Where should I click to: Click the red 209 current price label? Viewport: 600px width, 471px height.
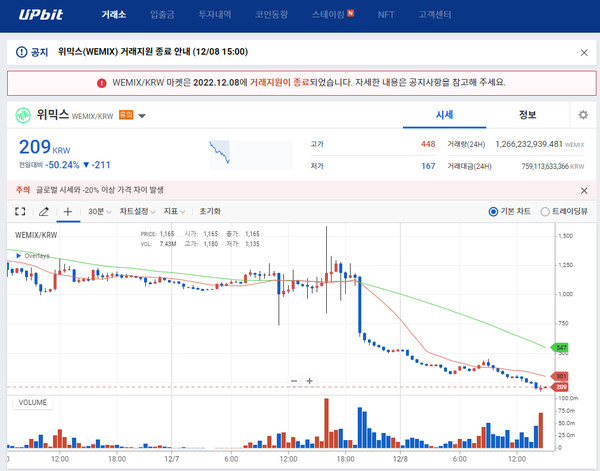559,387
